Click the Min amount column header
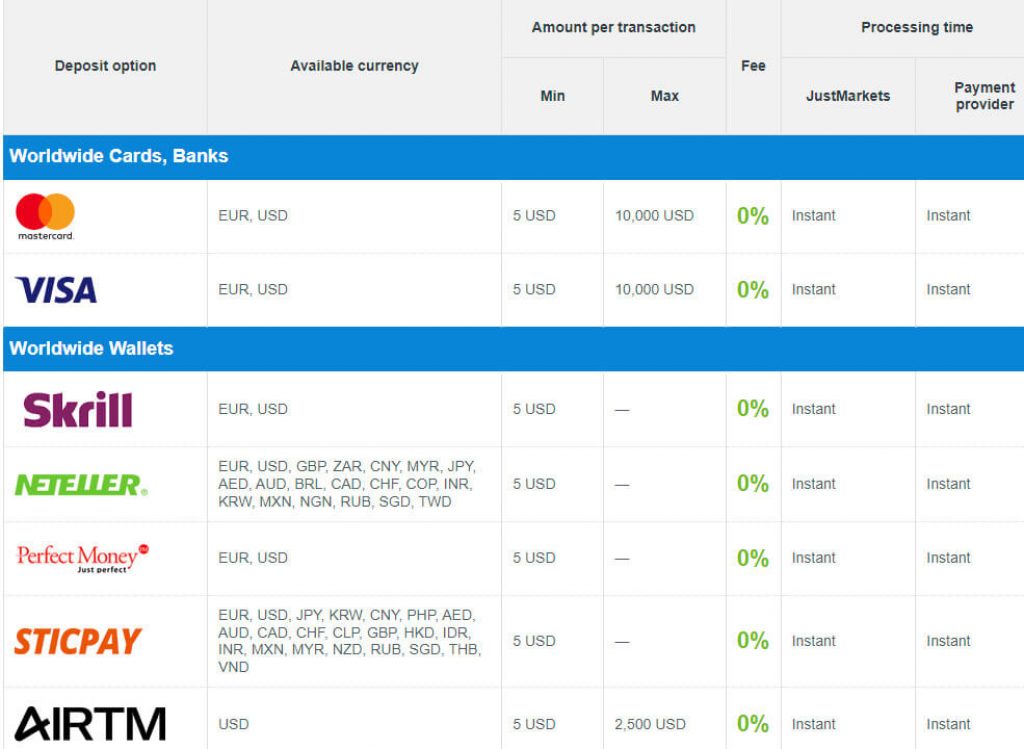This screenshot has width=1024, height=749. 552,96
